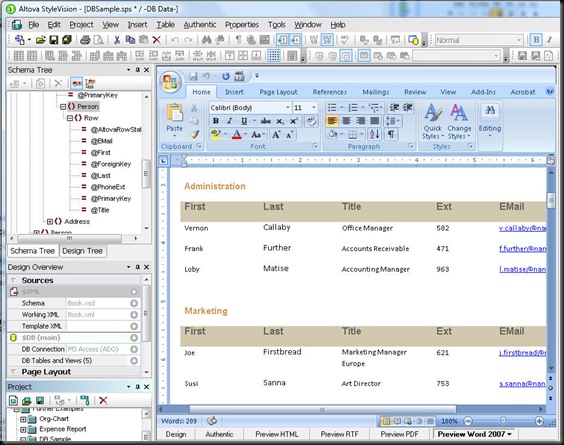Switch to Mailings ribbon tab

376,92
